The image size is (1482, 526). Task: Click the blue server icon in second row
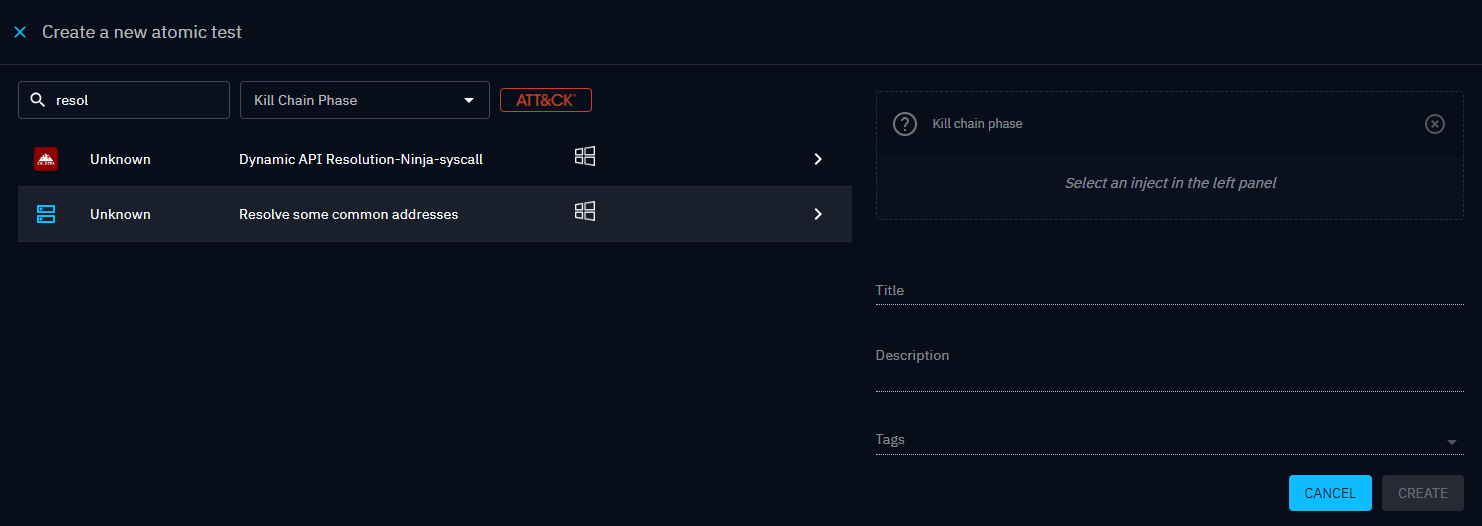pos(45,214)
